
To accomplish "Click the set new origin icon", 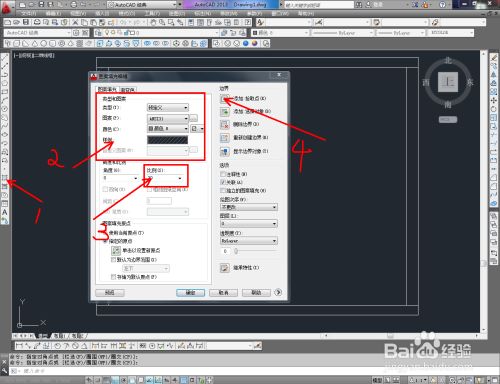I will coord(116,250).
